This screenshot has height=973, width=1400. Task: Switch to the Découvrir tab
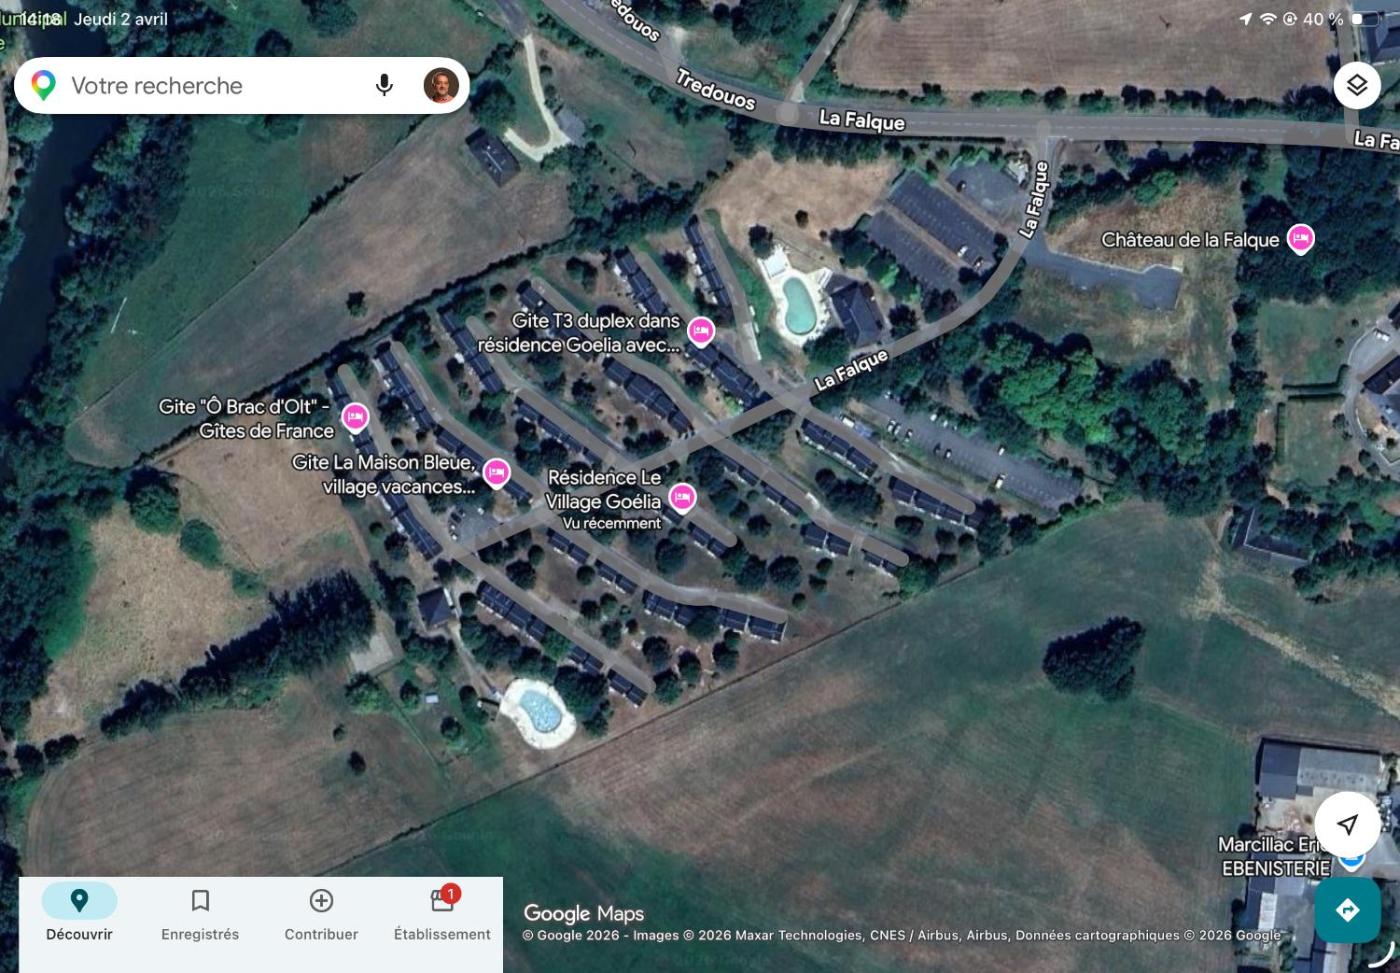[79, 914]
